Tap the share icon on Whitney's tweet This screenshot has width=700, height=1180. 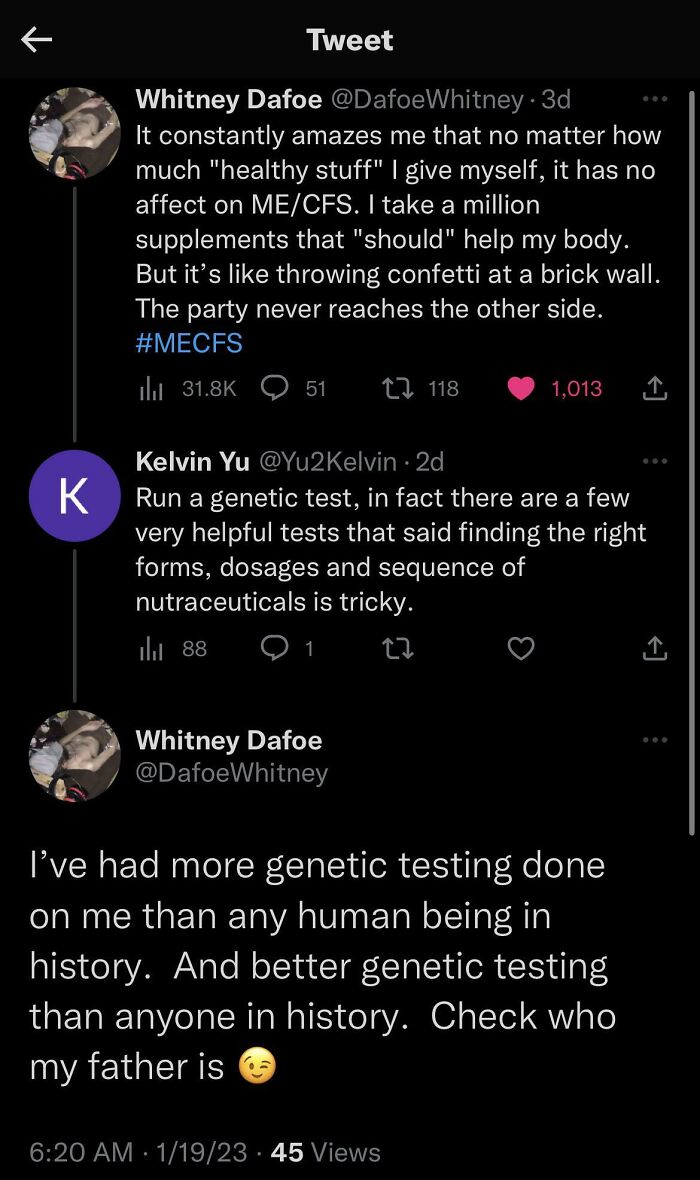tap(655, 388)
